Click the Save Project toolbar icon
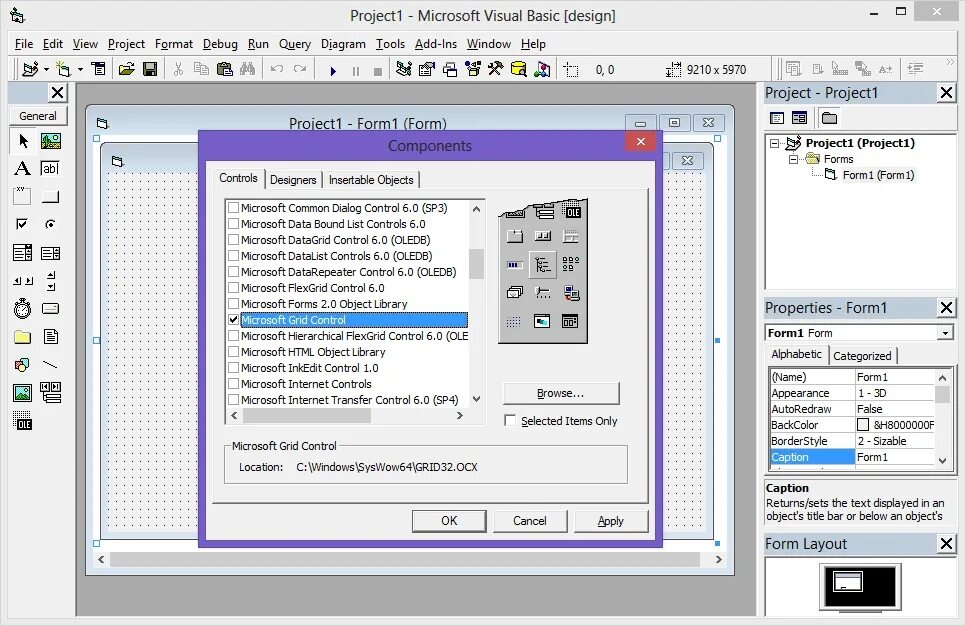This screenshot has height=626, width=966. coord(150,69)
